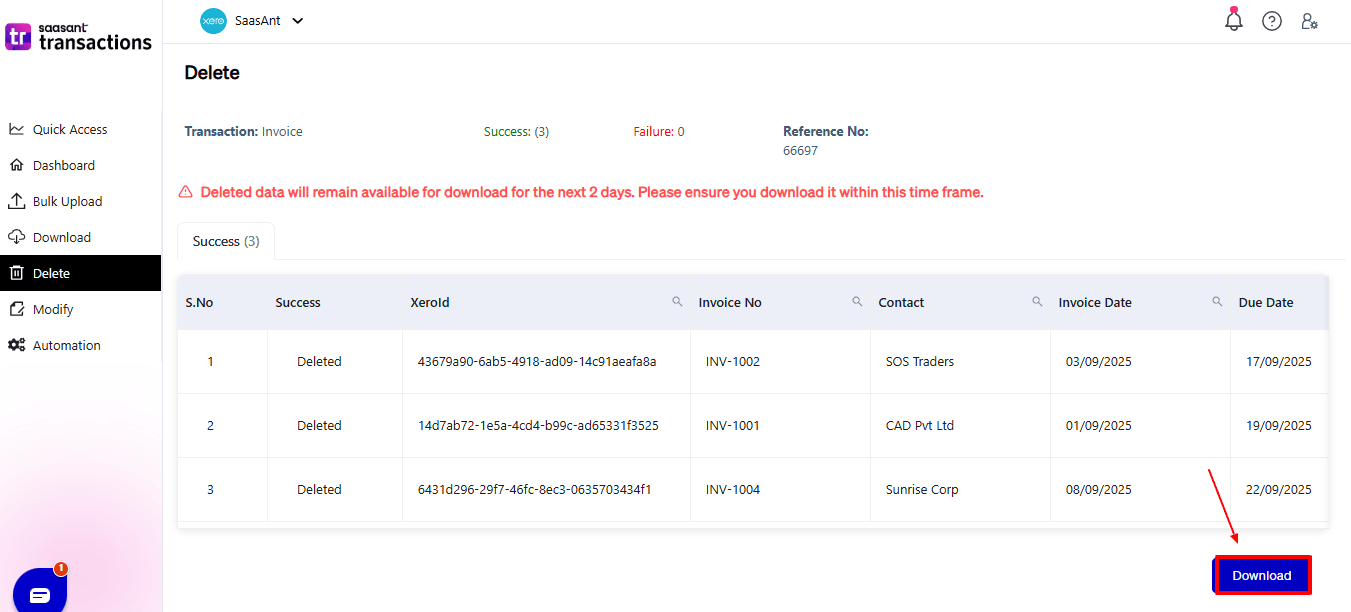Image resolution: width=1351 pixels, height=612 pixels.
Task: Click the SaasAnt transactions logo
Action: coord(79,35)
